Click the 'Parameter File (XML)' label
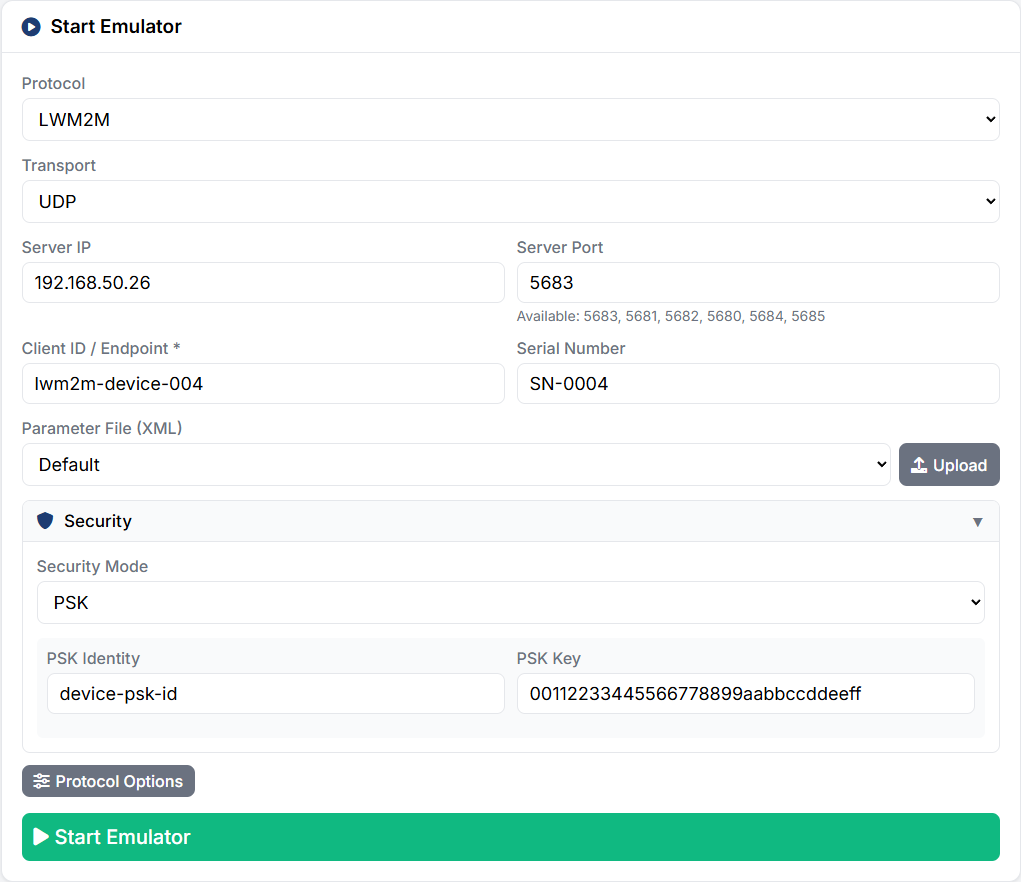1021x882 pixels. 102,428
